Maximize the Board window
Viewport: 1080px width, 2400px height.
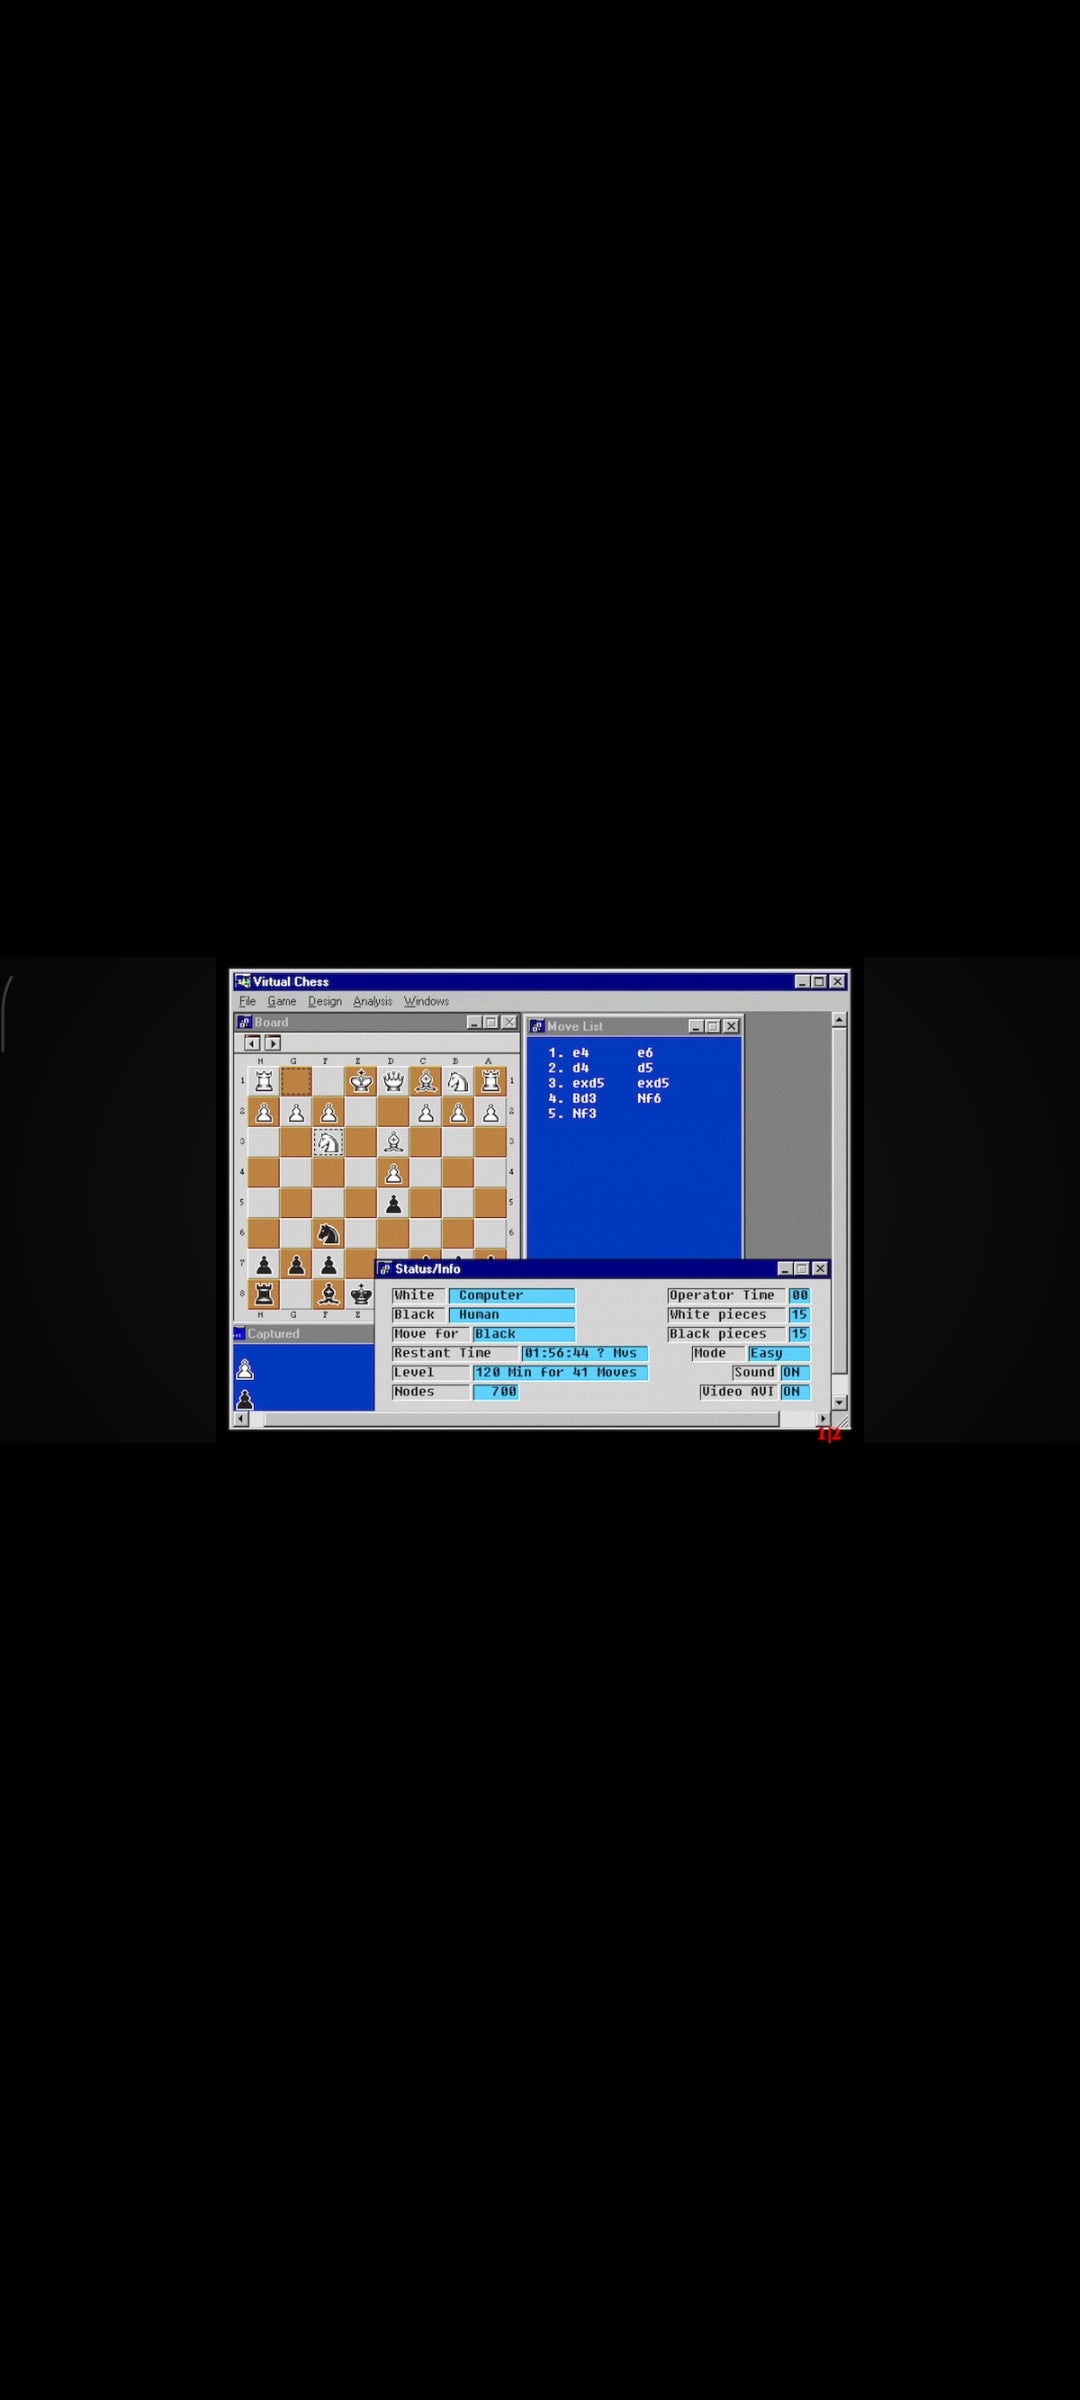(491, 1022)
